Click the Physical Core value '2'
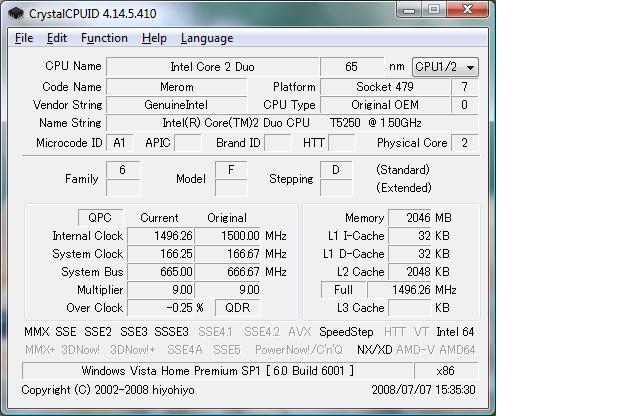The image size is (640, 416). 464,143
